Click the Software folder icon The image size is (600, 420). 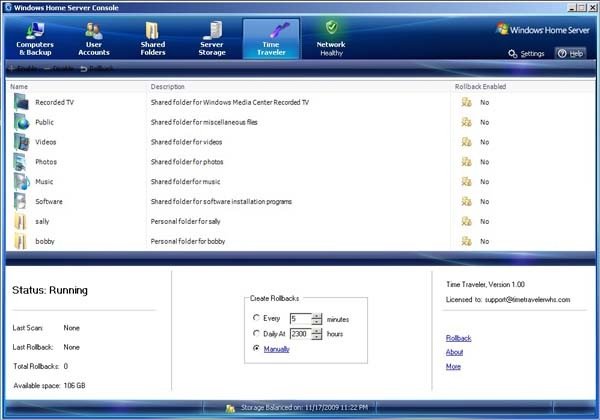tap(20, 202)
